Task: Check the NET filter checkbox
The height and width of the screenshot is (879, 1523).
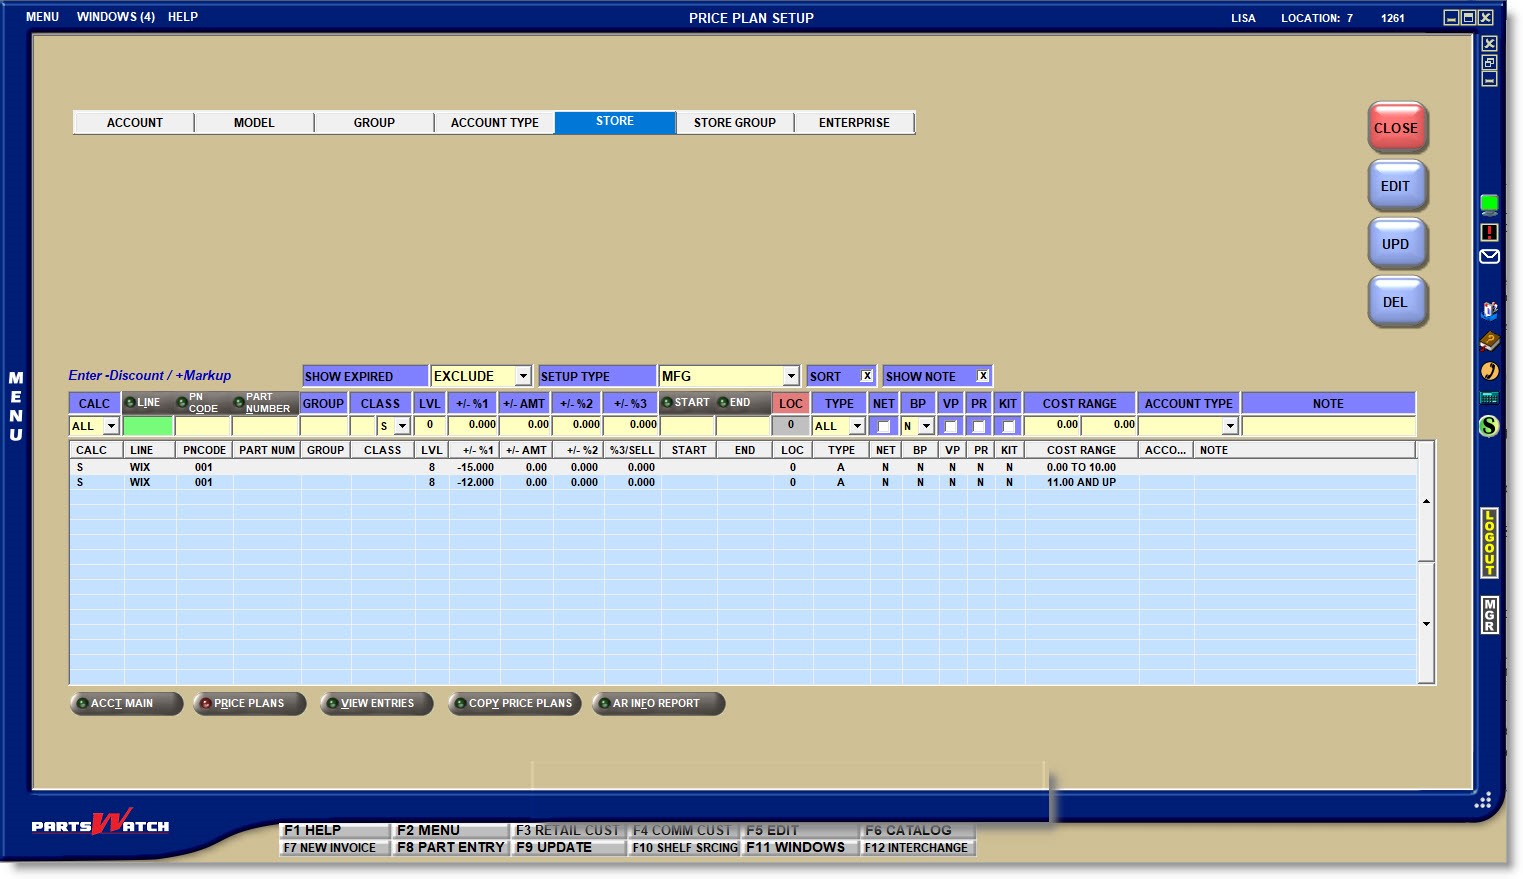Action: (x=884, y=426)
